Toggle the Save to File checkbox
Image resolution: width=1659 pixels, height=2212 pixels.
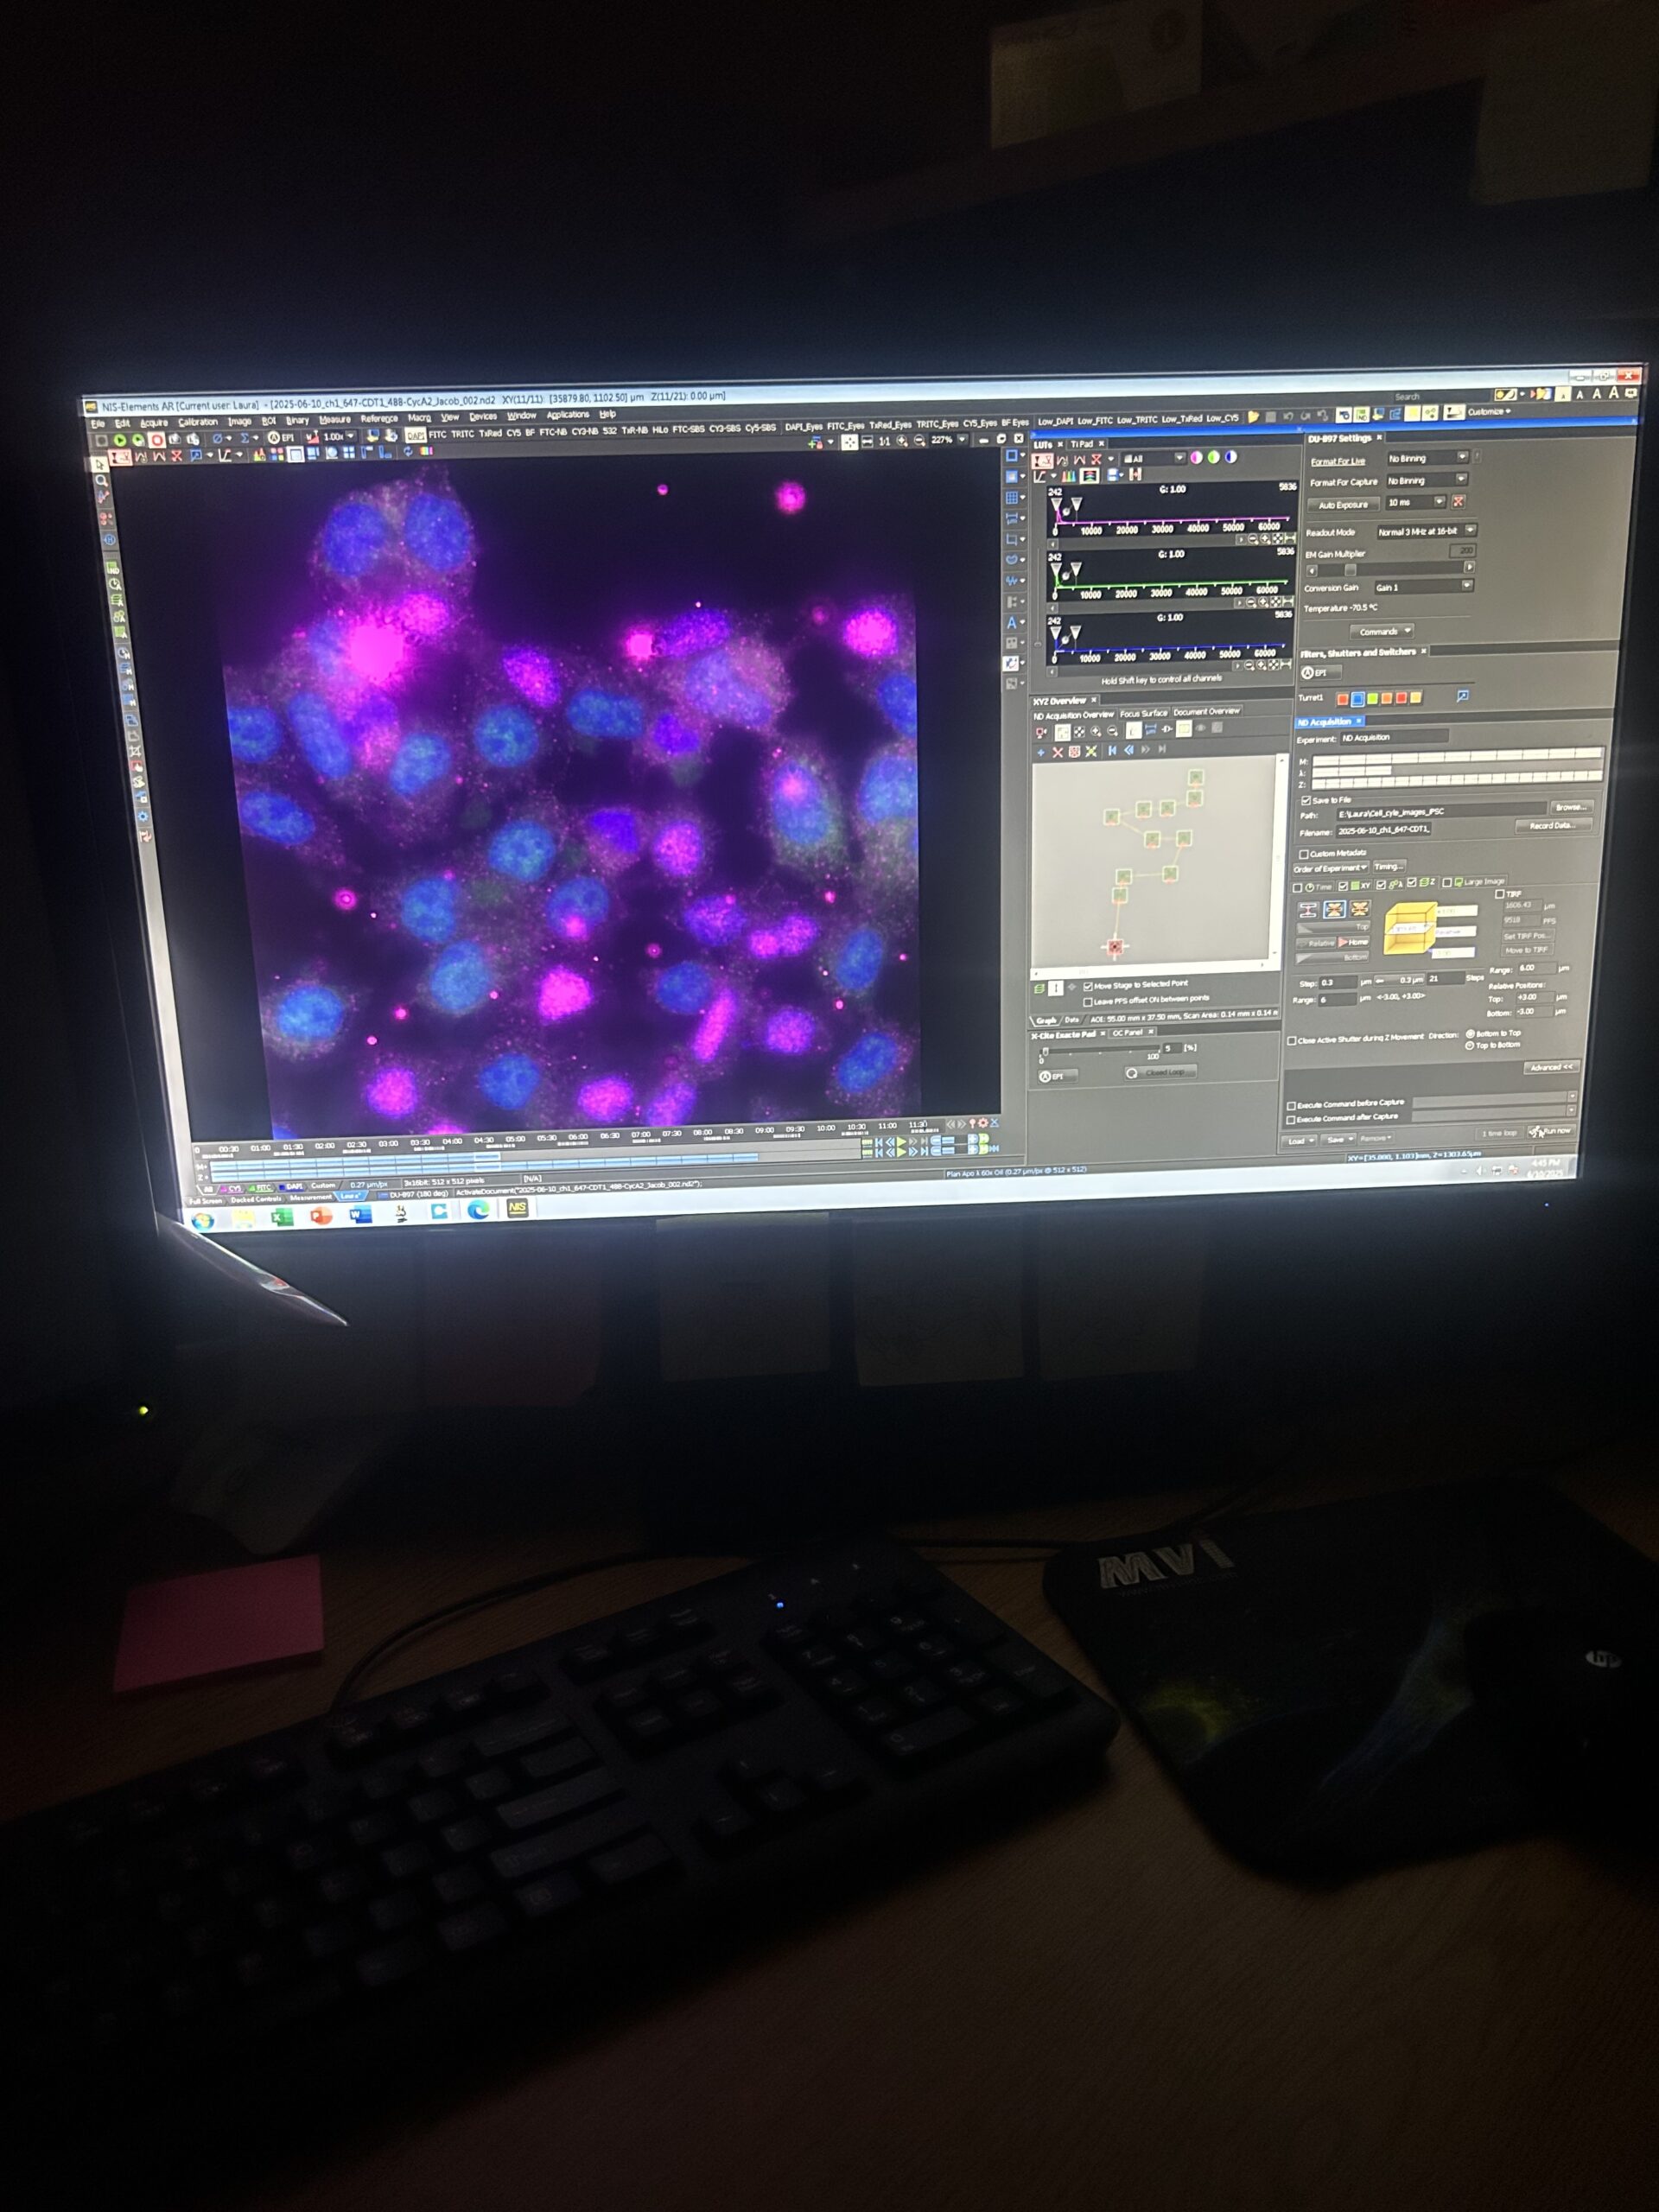[x=1305, y=800]
